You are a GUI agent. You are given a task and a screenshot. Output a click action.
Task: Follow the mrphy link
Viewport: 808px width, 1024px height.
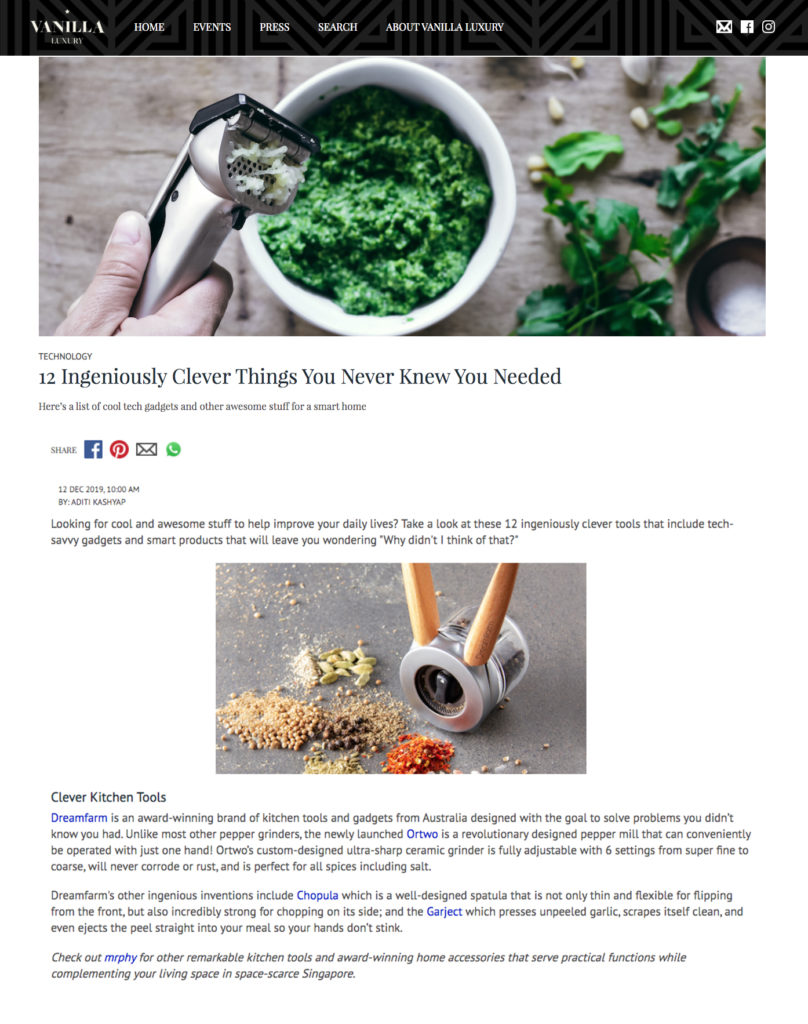click(x=121, y=957)
